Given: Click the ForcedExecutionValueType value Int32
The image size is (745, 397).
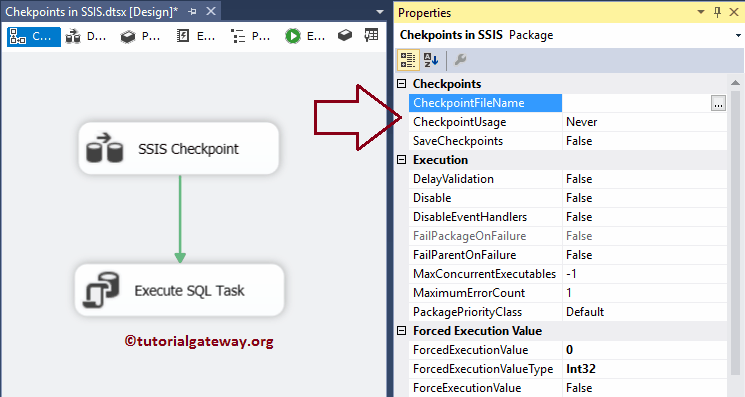Looking at the screenshot, I should click(581, 369).
